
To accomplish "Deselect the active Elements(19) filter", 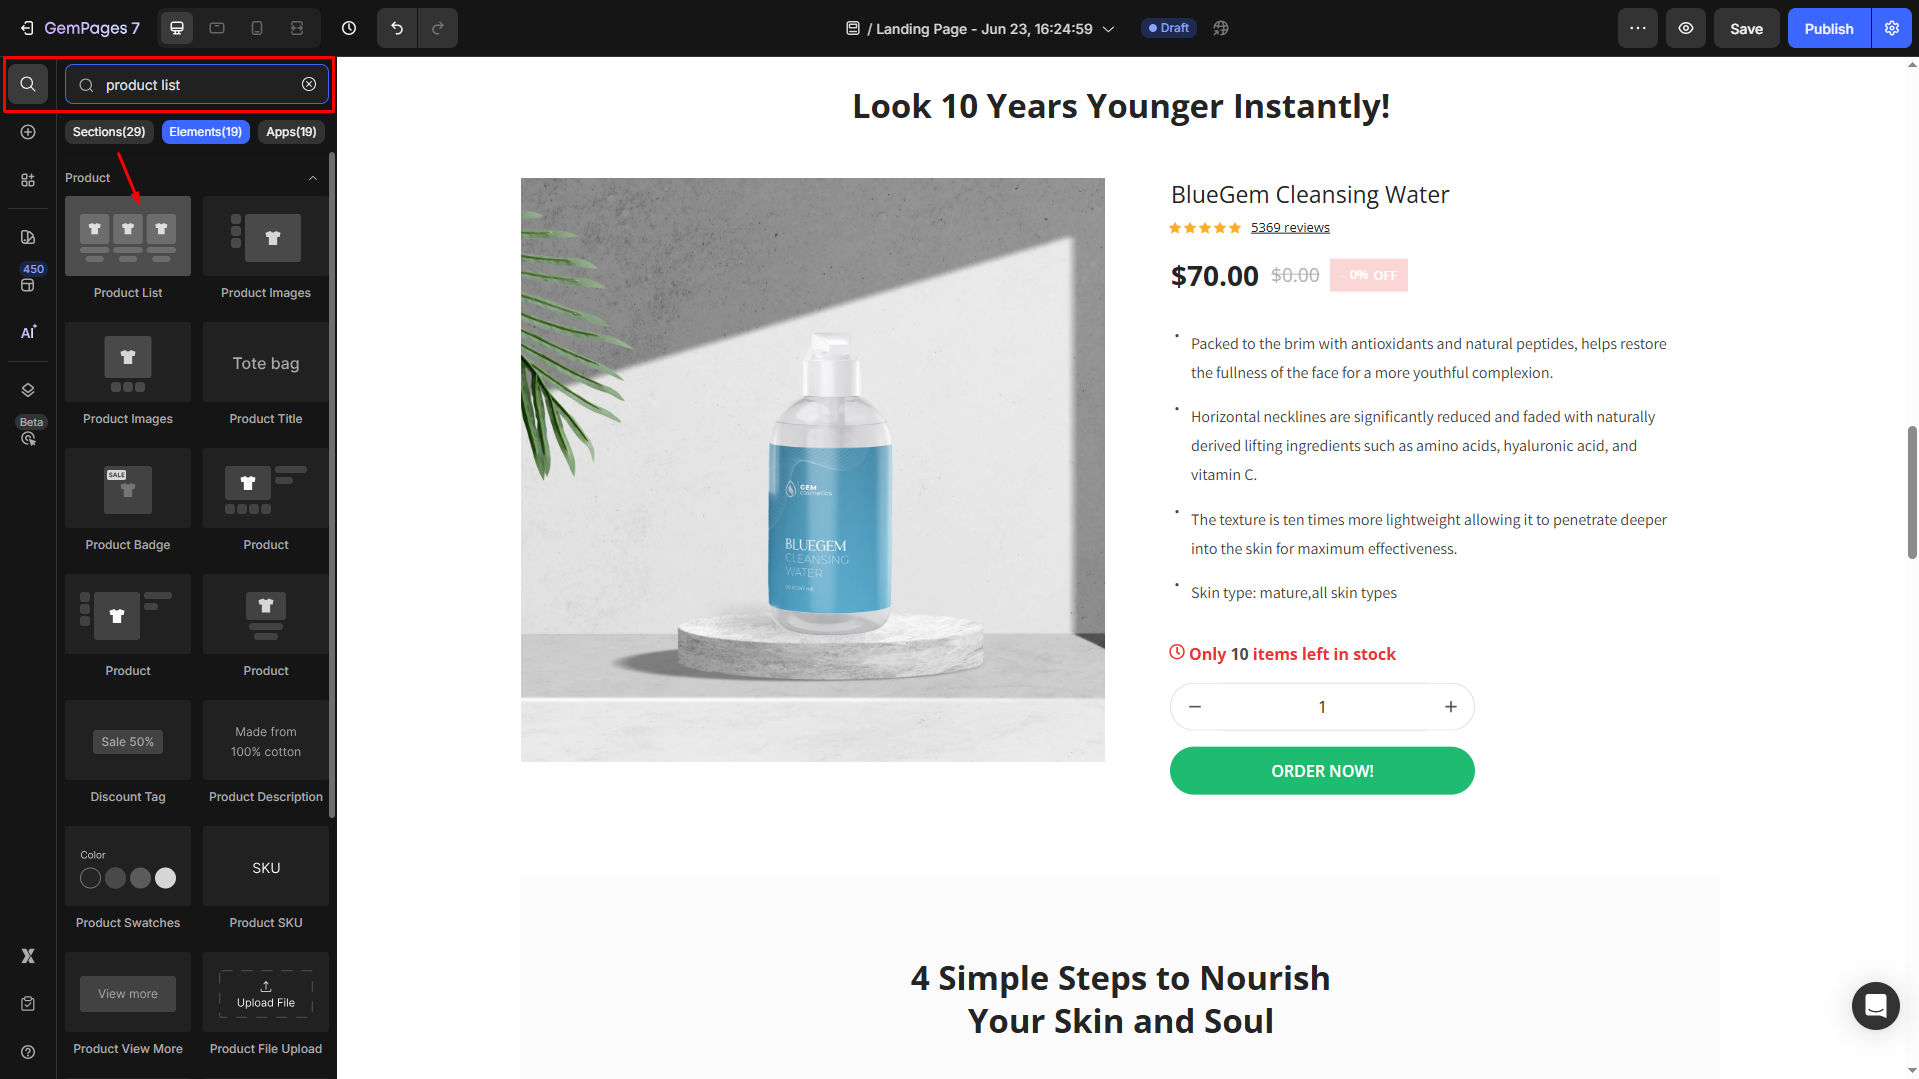I will click(x=205, y=131).
